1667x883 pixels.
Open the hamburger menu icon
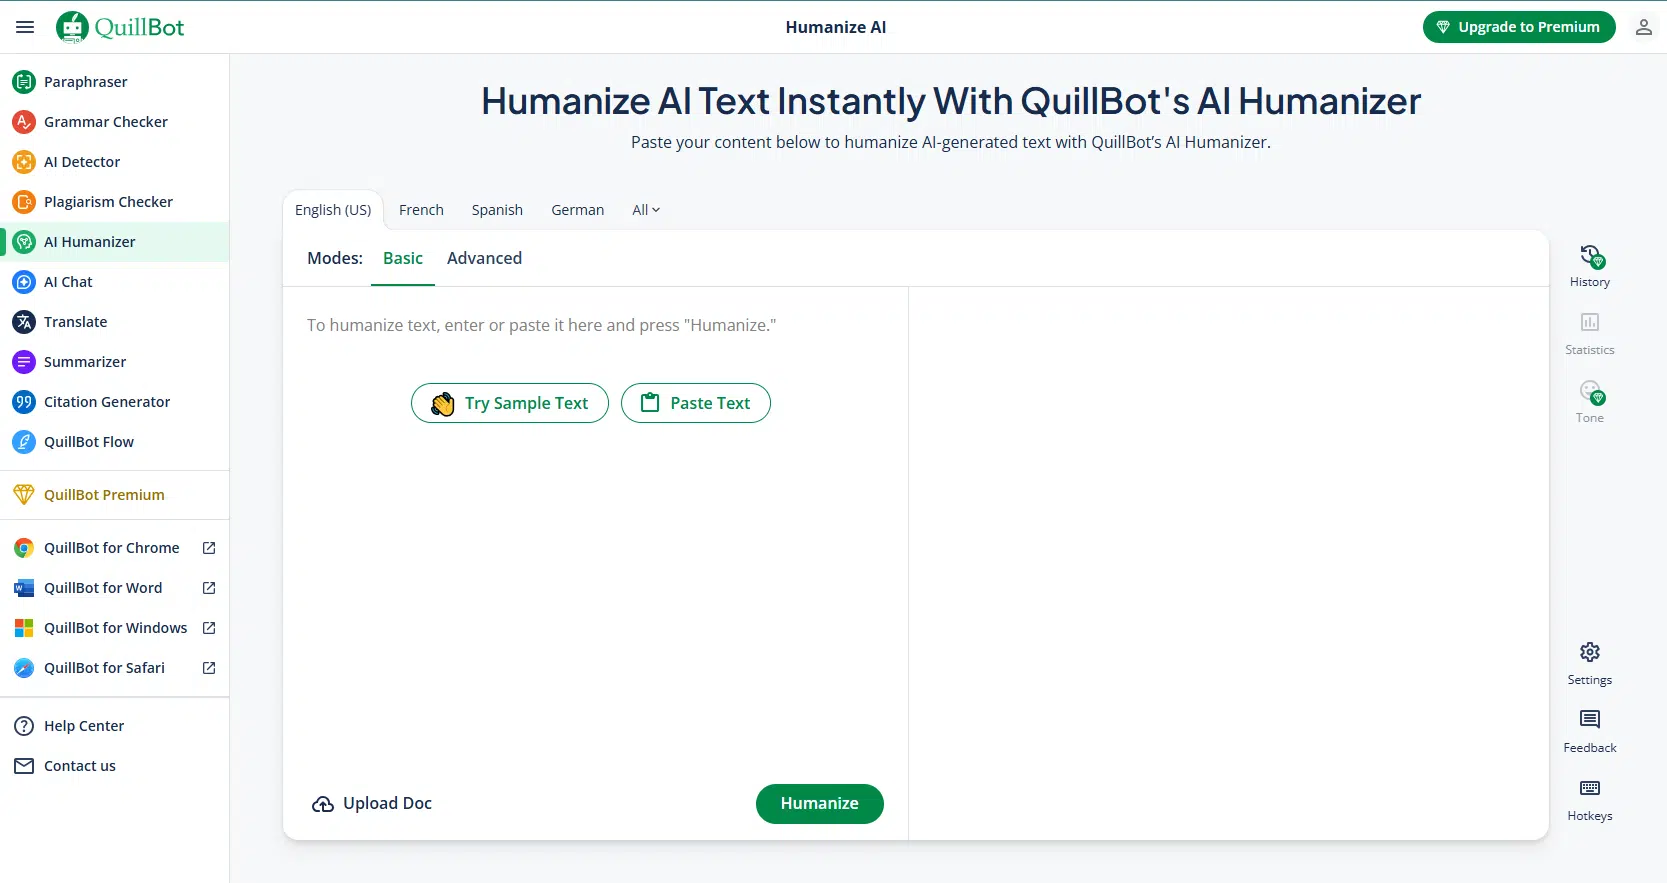(x=25, y=27)
